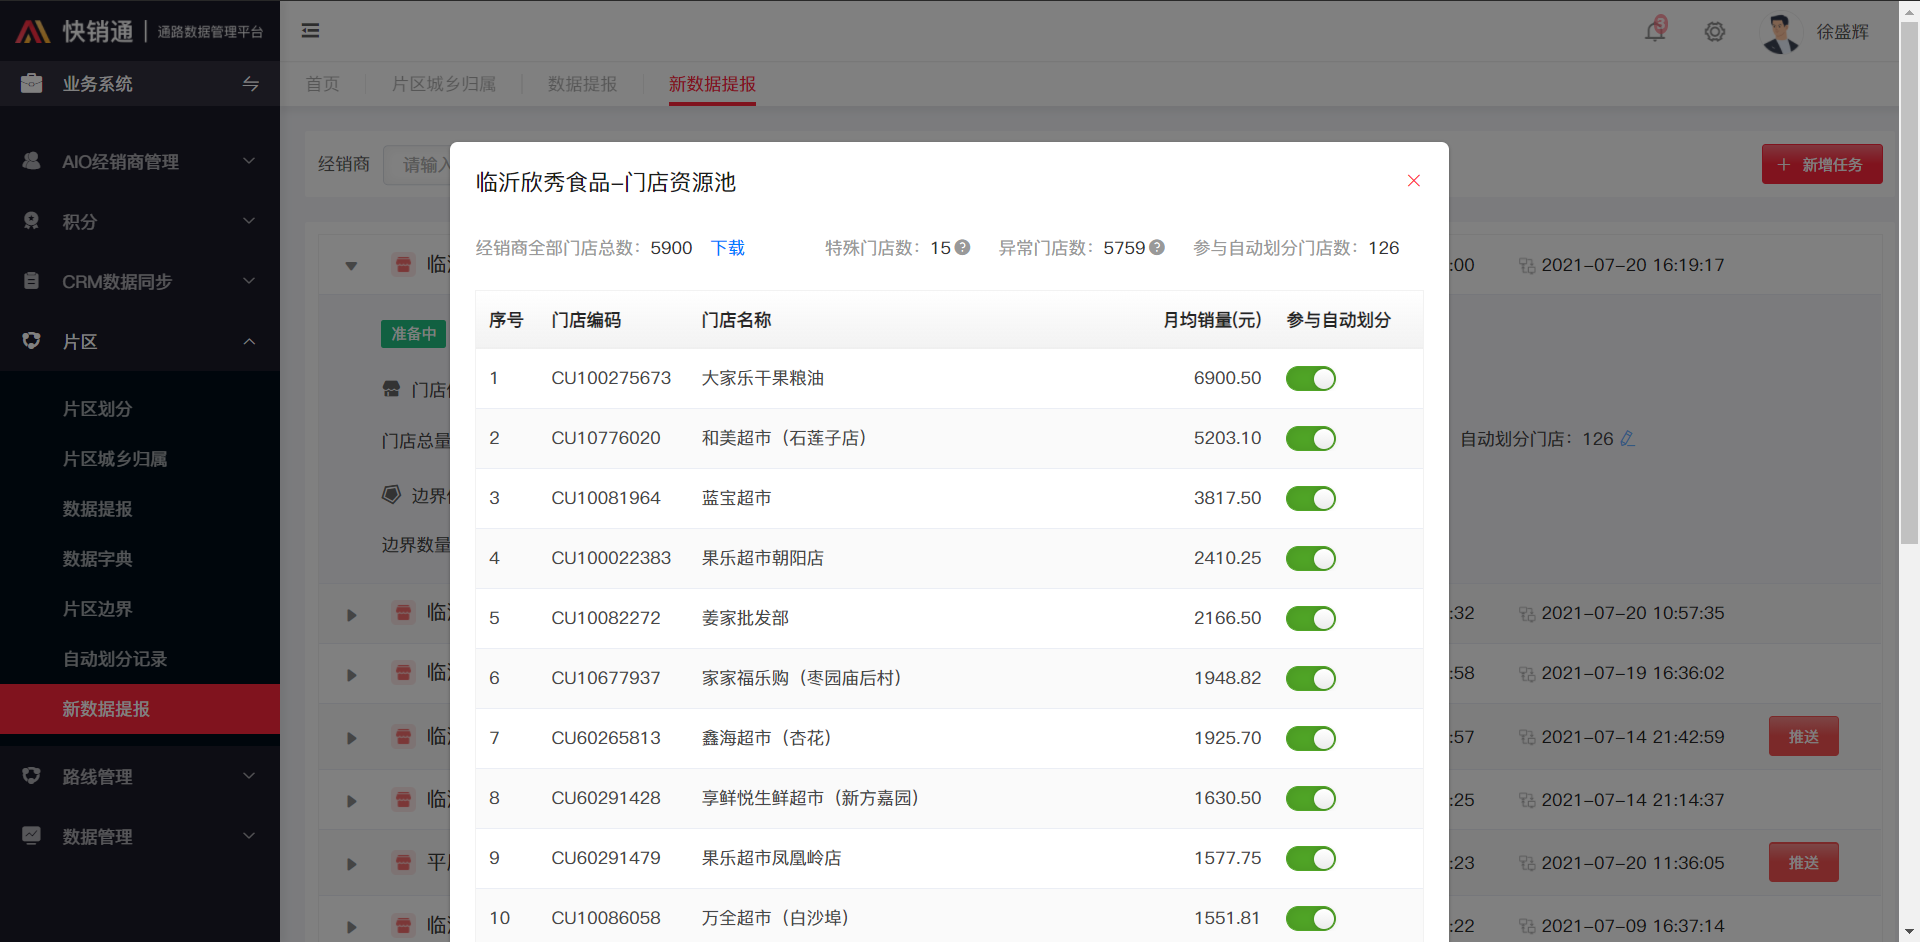Download the full store list via 下载
1920x942 pixels.
(x=728, y=248)
